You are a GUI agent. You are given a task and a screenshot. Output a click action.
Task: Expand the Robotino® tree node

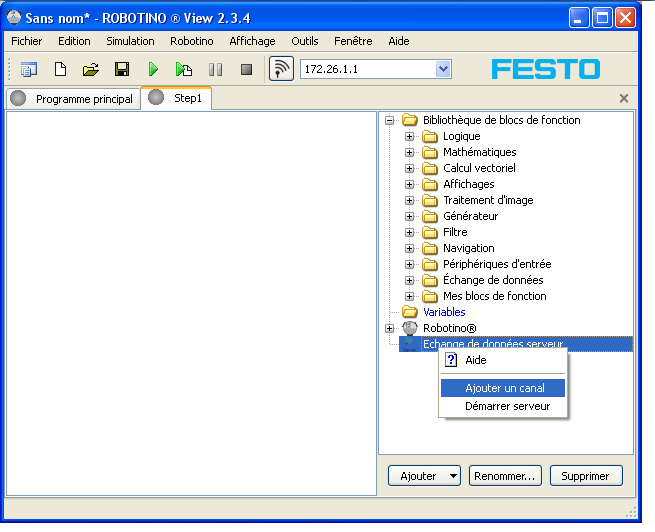coord(389,328)
